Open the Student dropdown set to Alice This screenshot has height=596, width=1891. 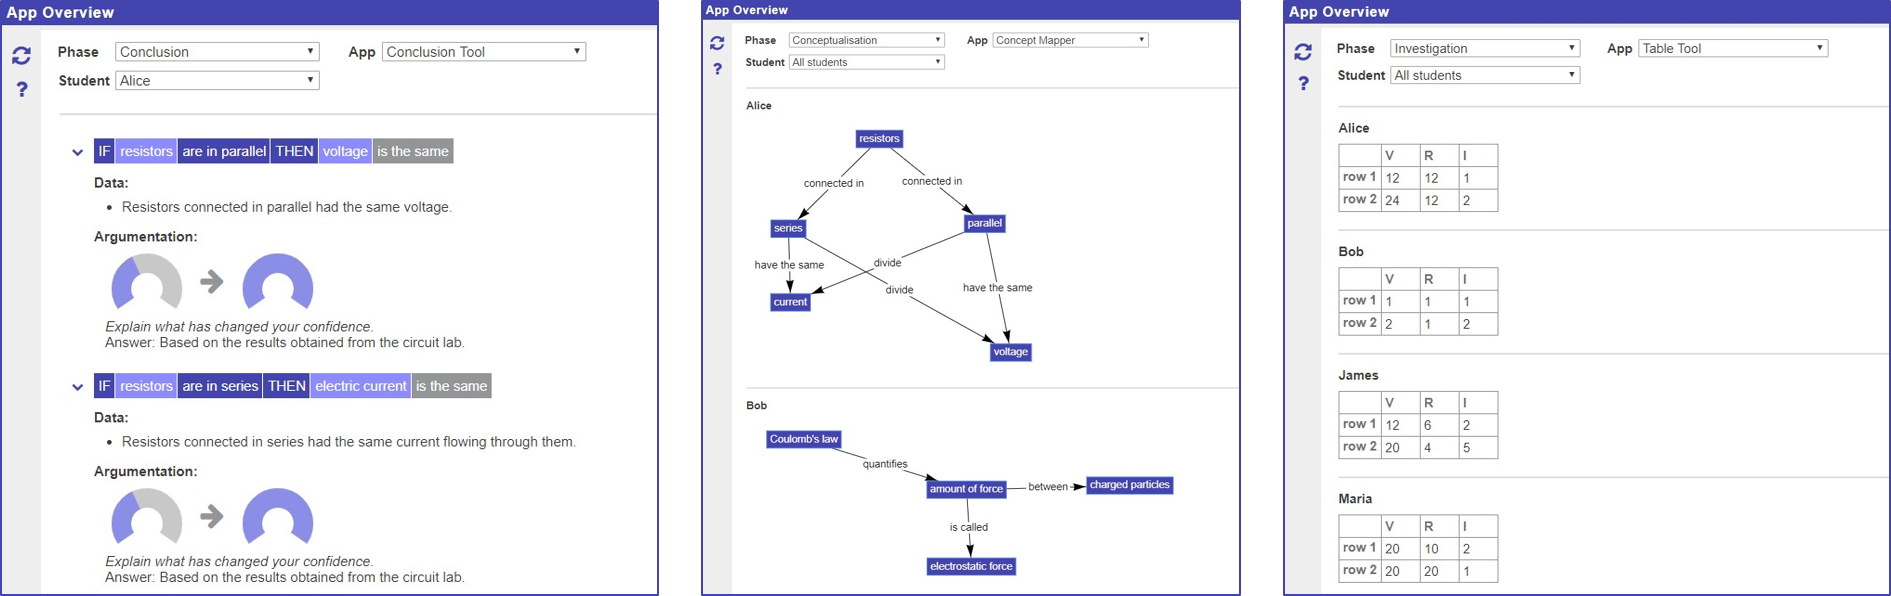(x=217, y=81)
